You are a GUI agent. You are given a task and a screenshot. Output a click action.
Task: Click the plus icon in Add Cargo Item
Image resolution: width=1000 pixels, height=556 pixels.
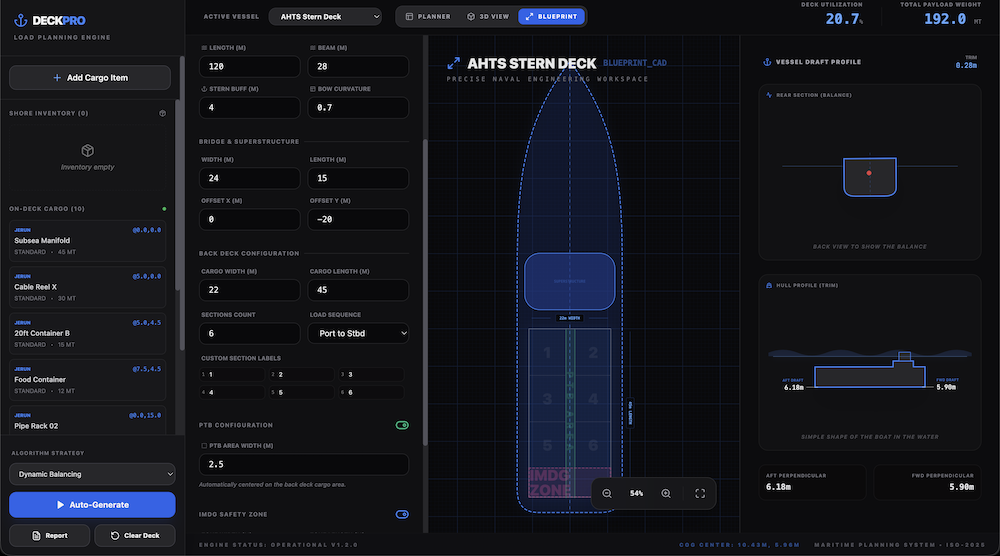[x=57, y=78]
